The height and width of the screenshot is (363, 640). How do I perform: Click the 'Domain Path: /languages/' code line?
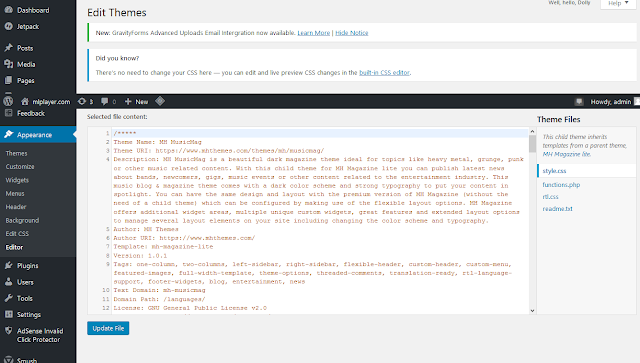pyautogui.click(x=159, y=299)
